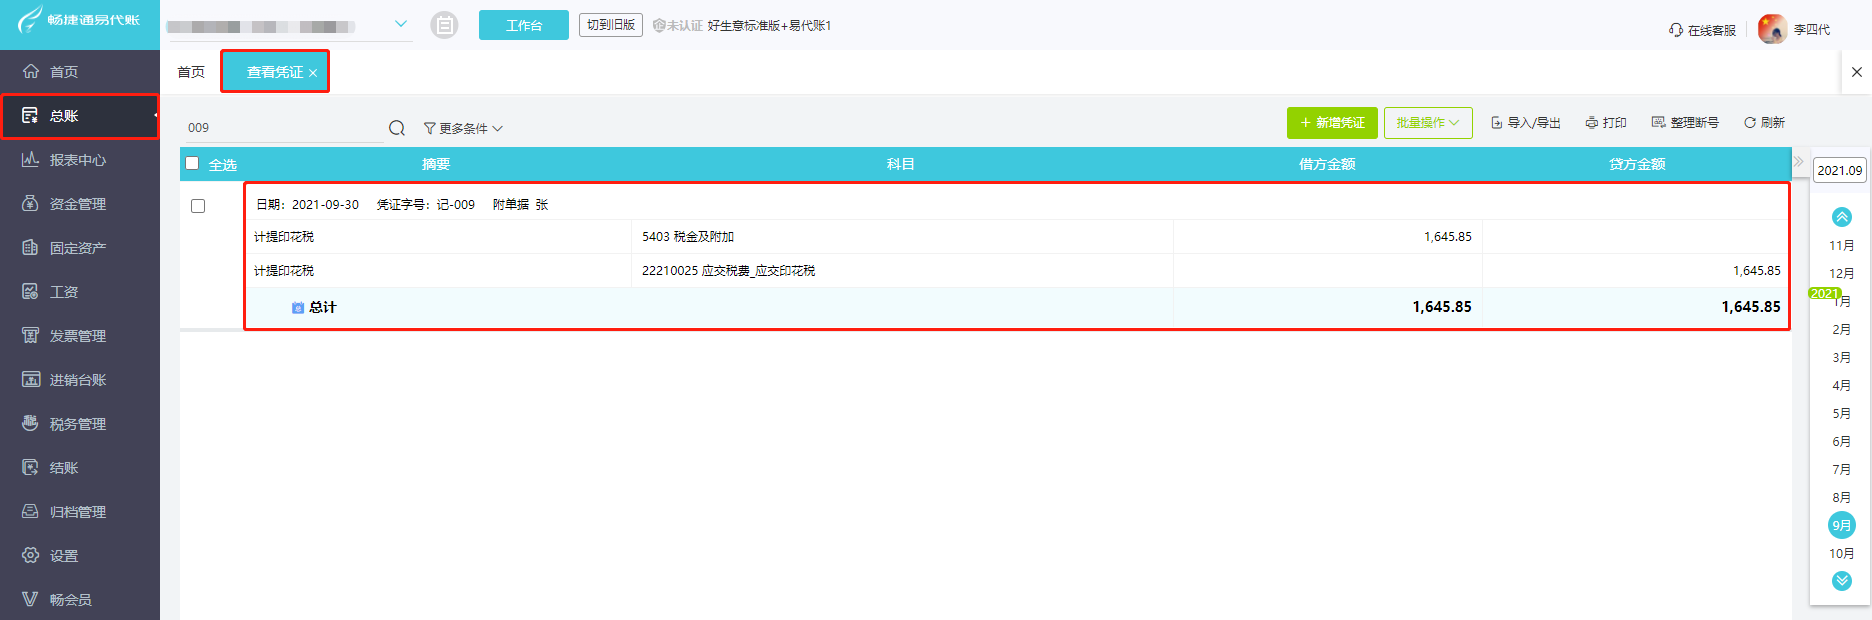Collapse the month panel double-arrow
This screenshot has height=620, width=1872.
coord(1799,161)
